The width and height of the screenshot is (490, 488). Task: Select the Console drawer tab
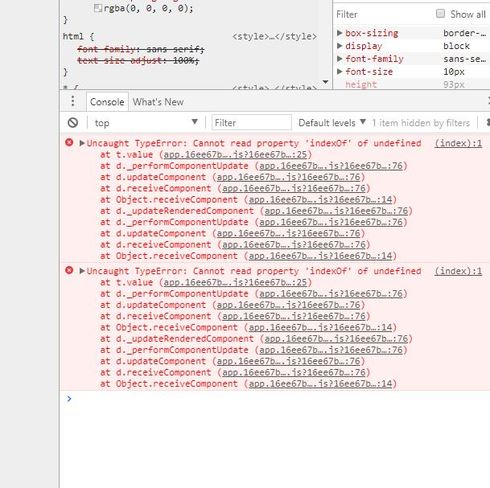pos(107,102)
